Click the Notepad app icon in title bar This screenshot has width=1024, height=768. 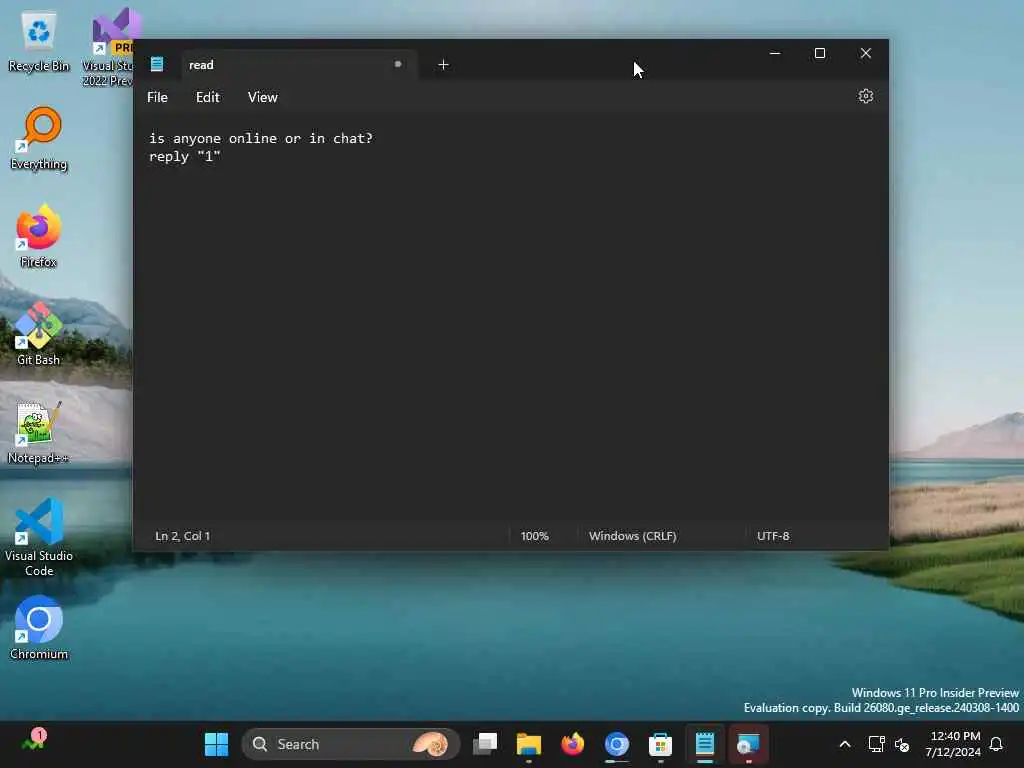pyautogui.click(x=157, y=64)
